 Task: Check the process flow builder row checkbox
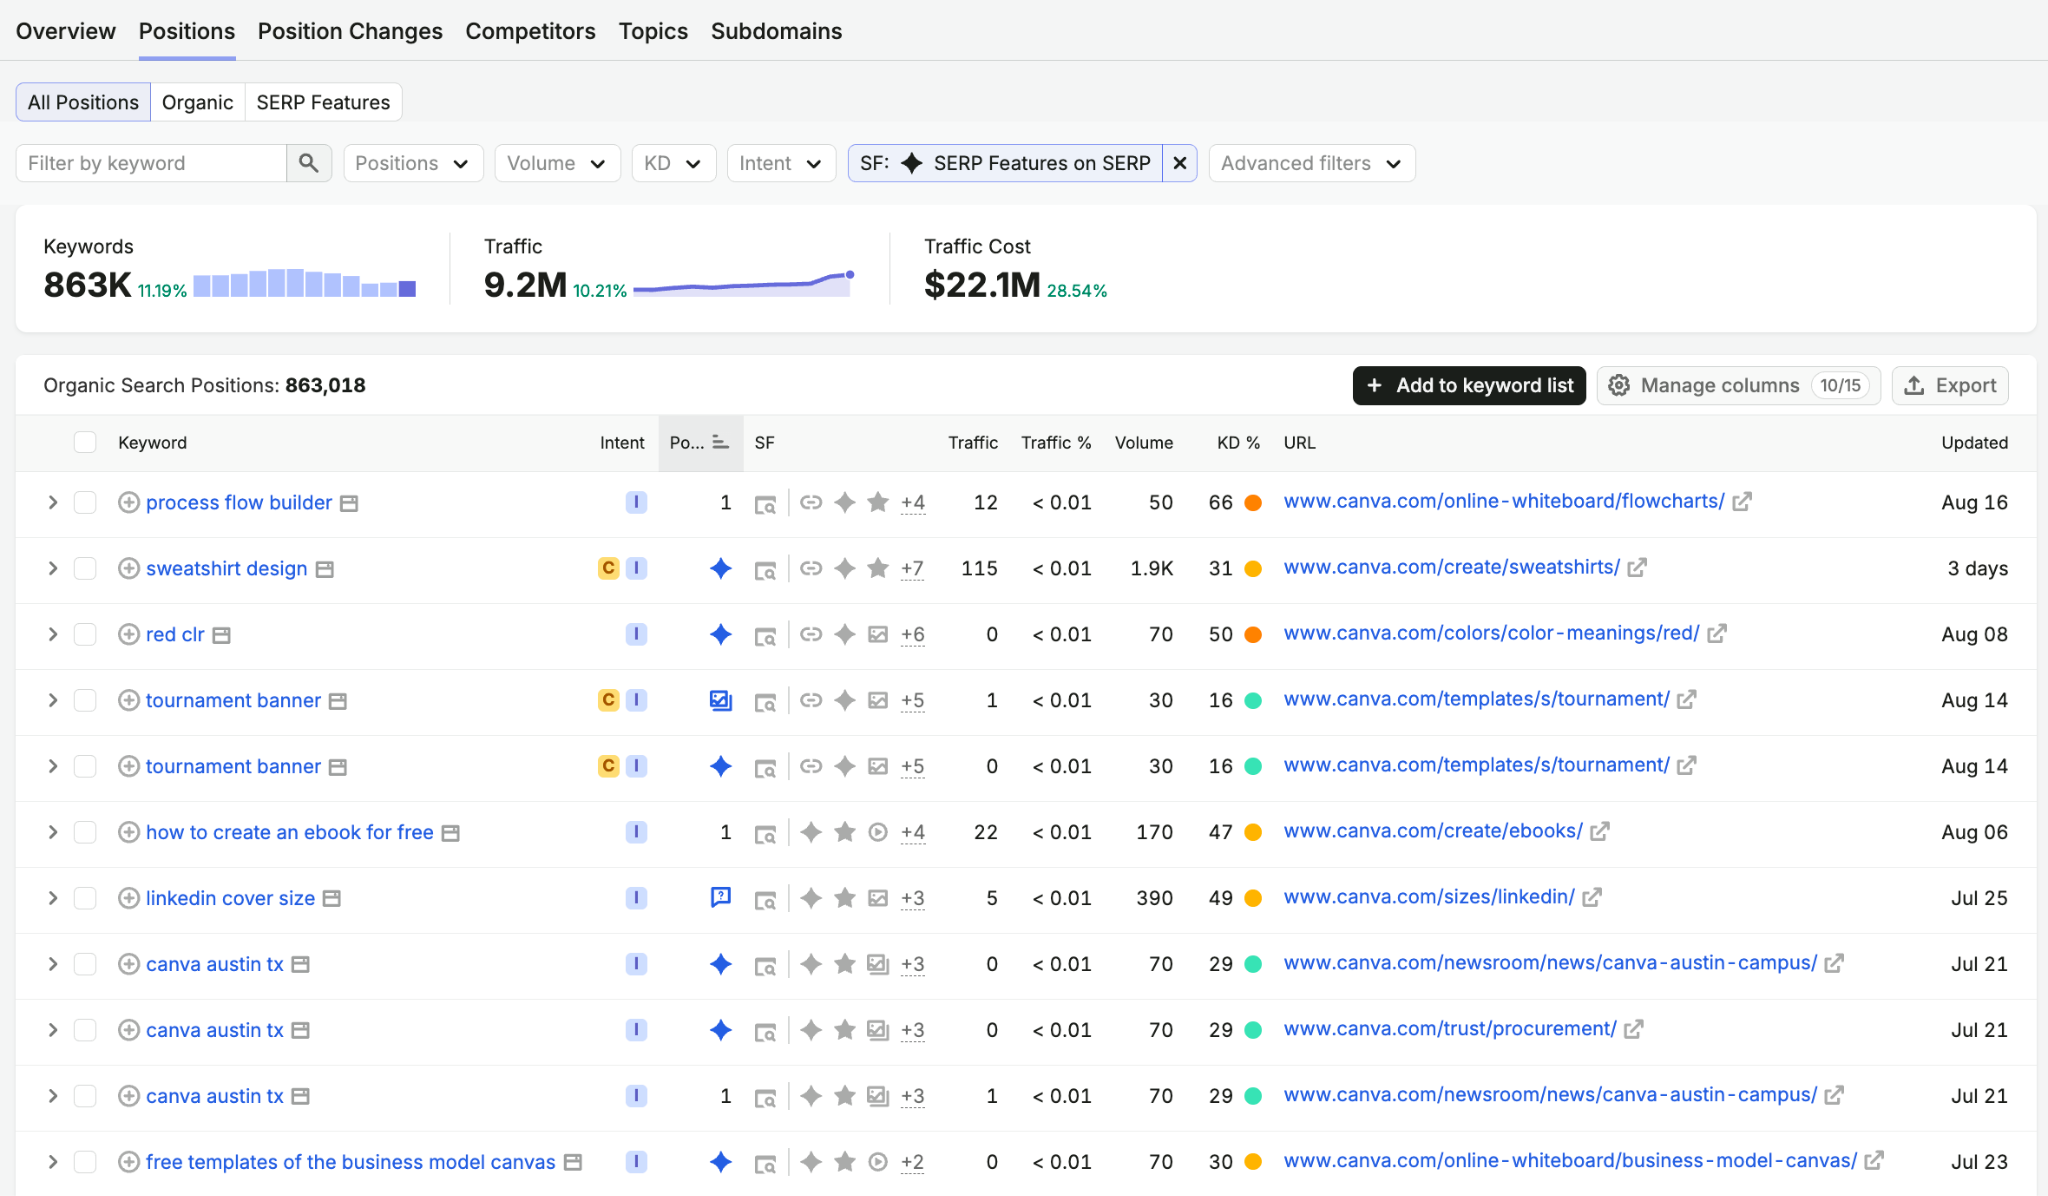coord(85,502)
